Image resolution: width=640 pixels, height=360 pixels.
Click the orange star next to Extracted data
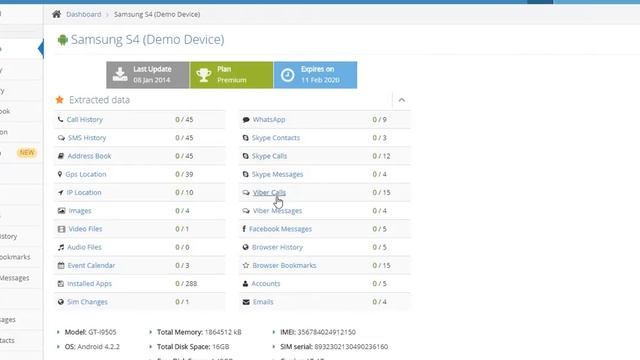click(60, 100)
